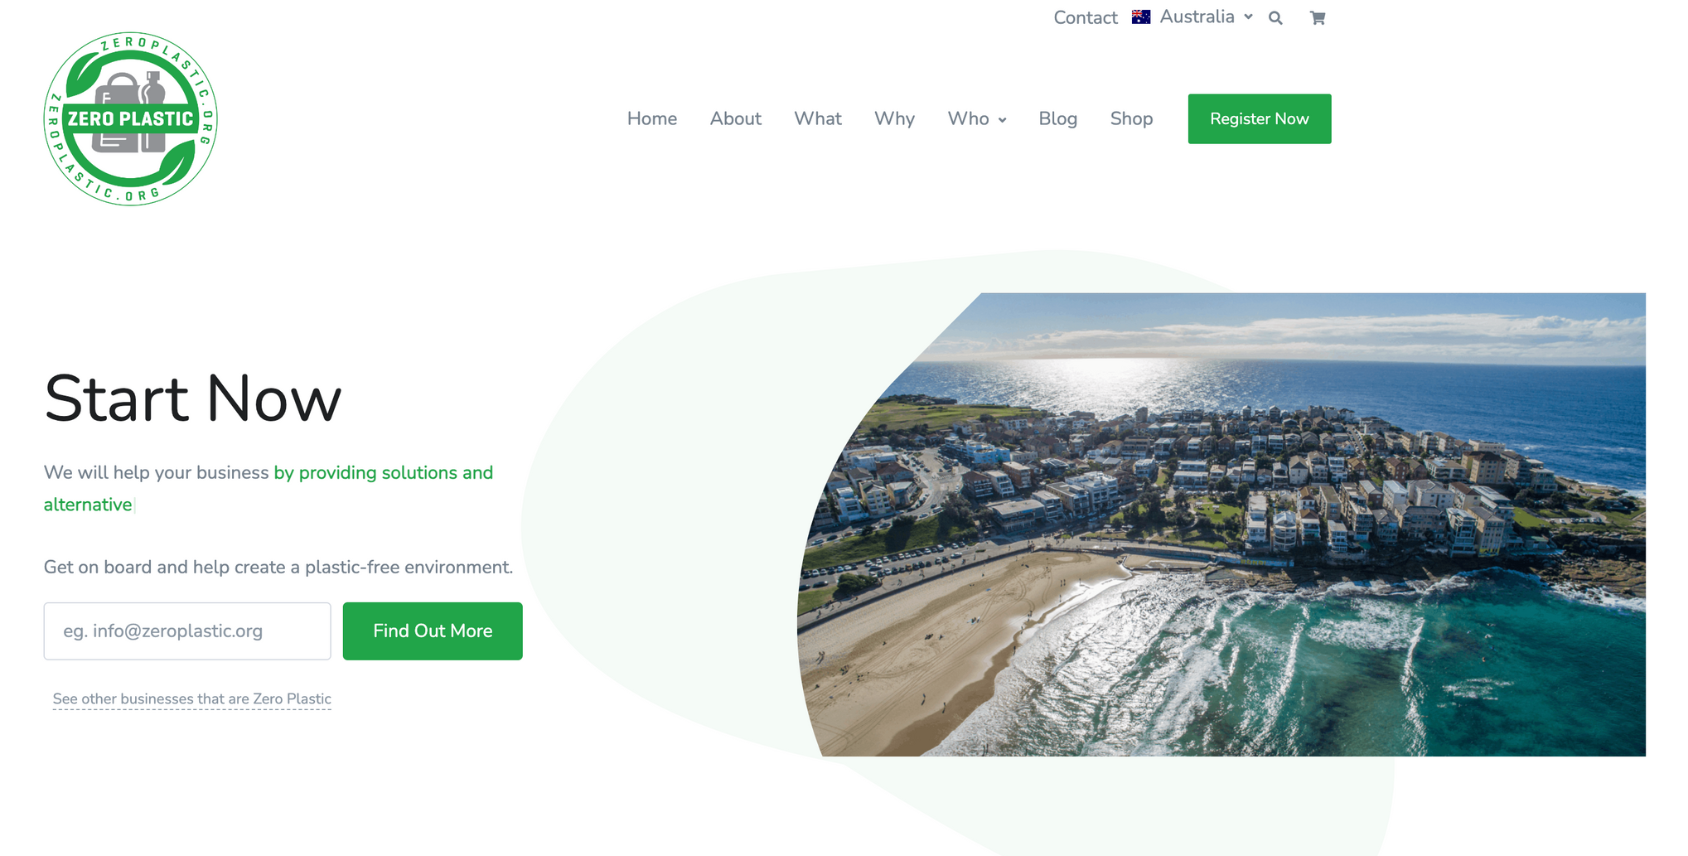Focus the email address input field
This screenshot has width=1688, height=856.
point(187,631)
